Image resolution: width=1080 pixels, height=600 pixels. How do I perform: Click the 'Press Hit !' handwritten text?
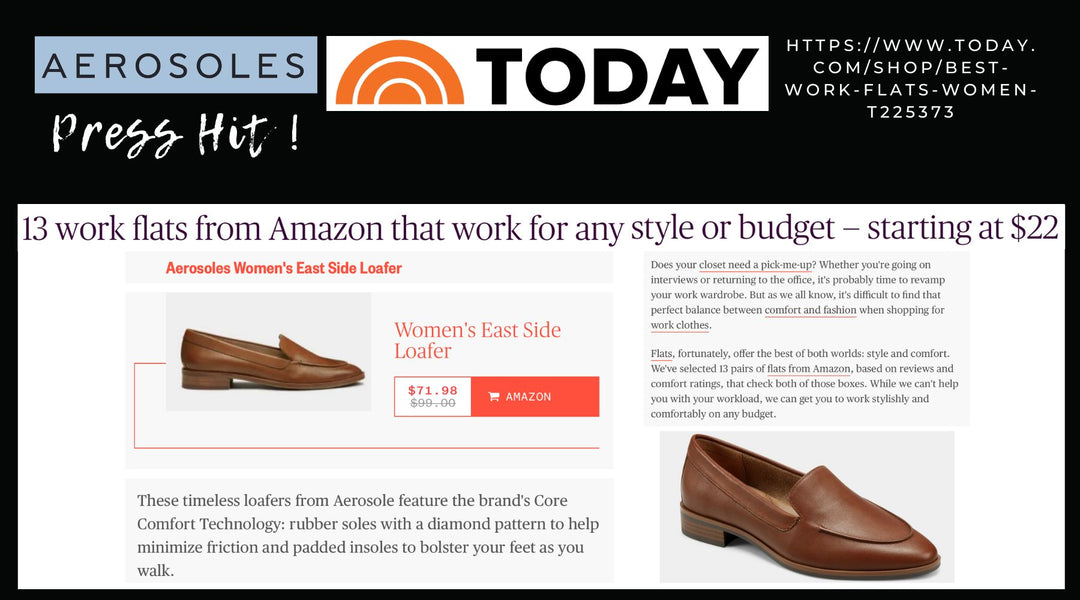[x=176, y=133]
